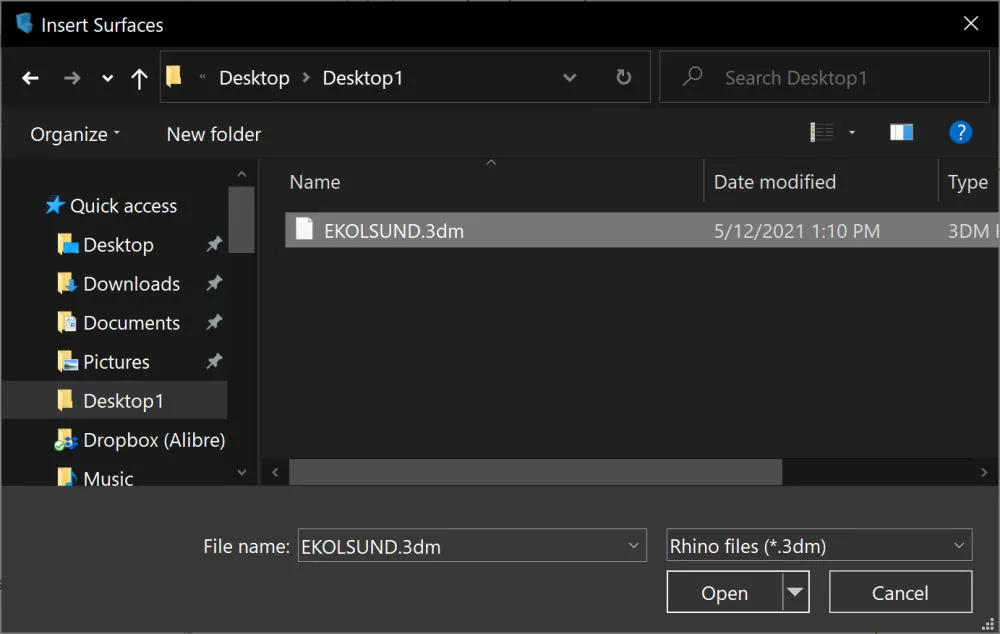Click the pin icon next to Downloads
The image size is (1000, 634).
pyautogui.click(x=214, y=283)
